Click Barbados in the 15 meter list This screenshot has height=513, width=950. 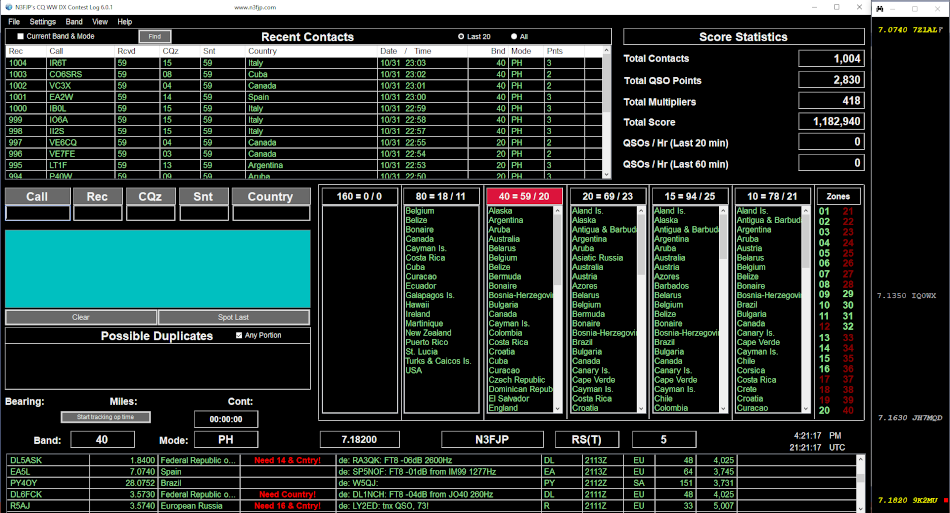671,286
